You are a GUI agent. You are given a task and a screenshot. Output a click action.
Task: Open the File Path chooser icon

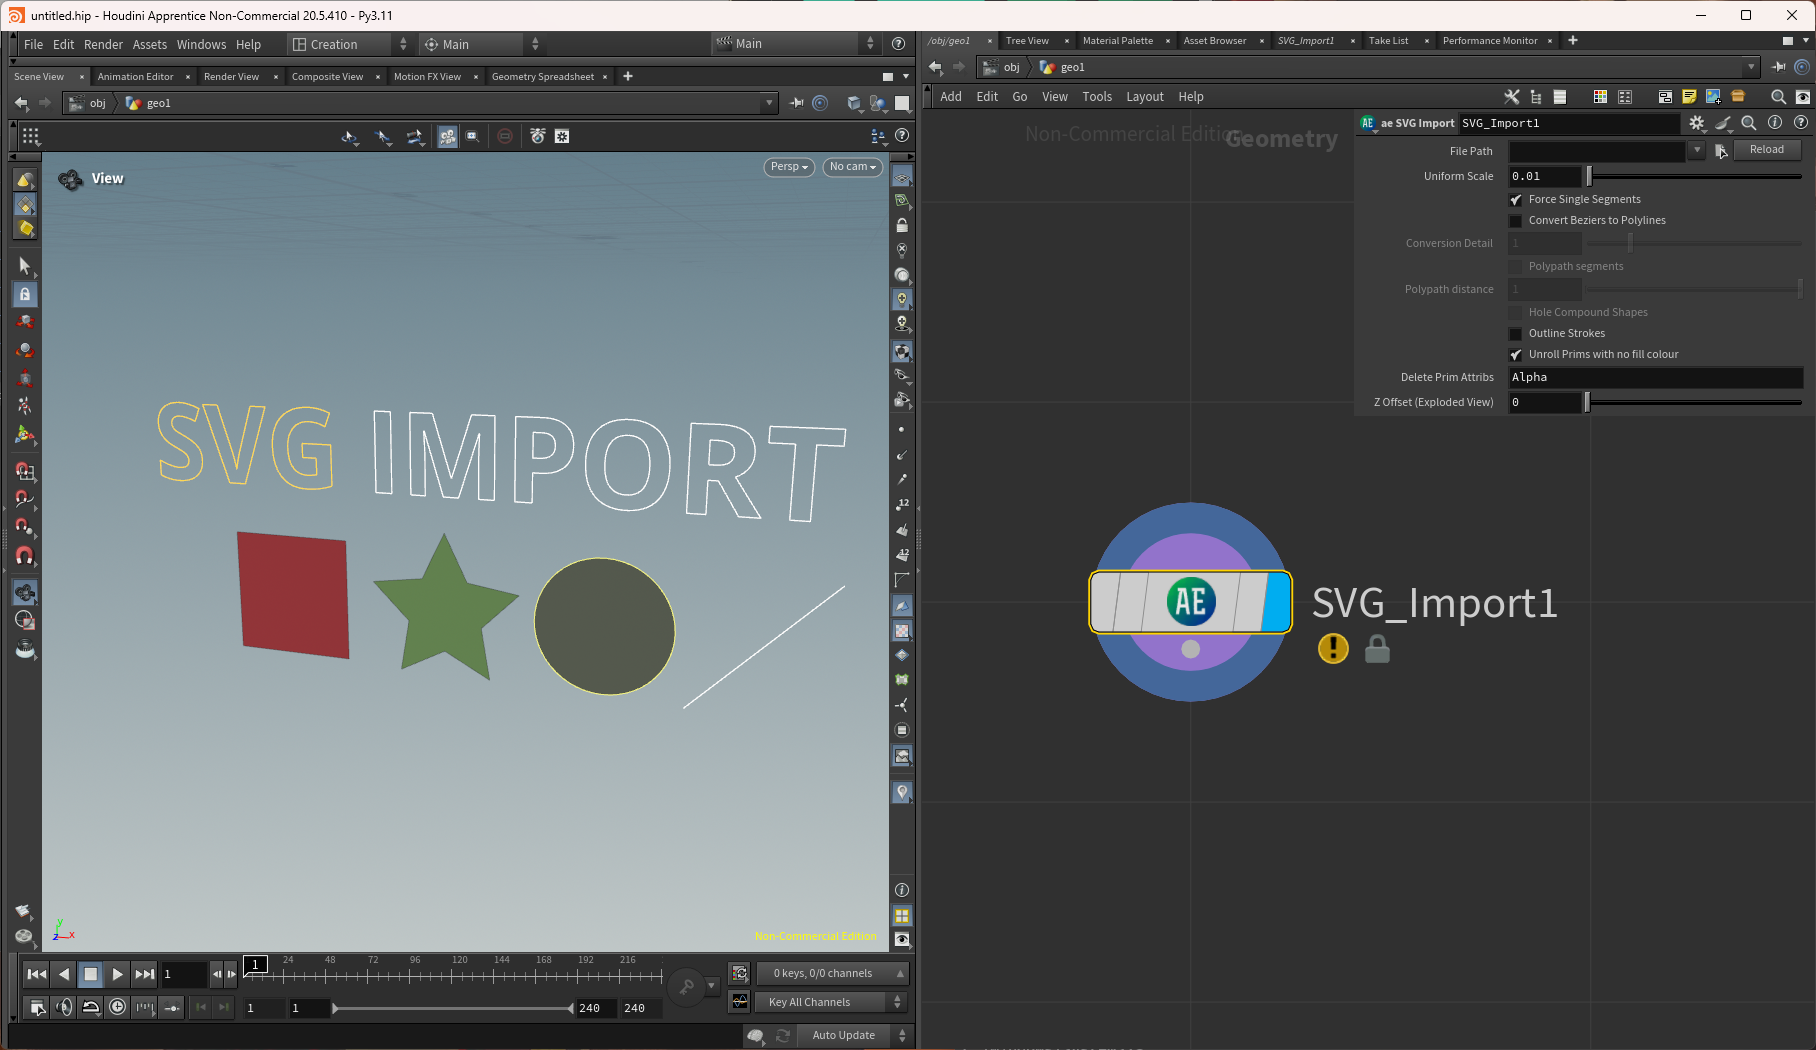(1720, 151)
